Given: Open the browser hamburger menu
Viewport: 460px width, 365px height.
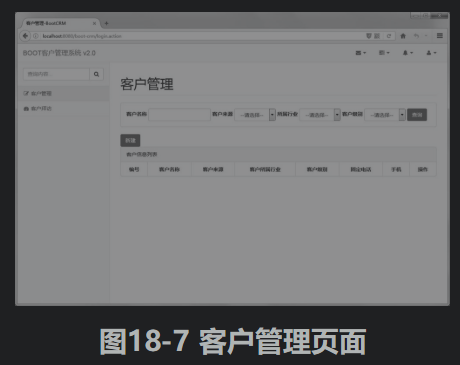Looking at the screenshot, I should (x=440, y=36).
